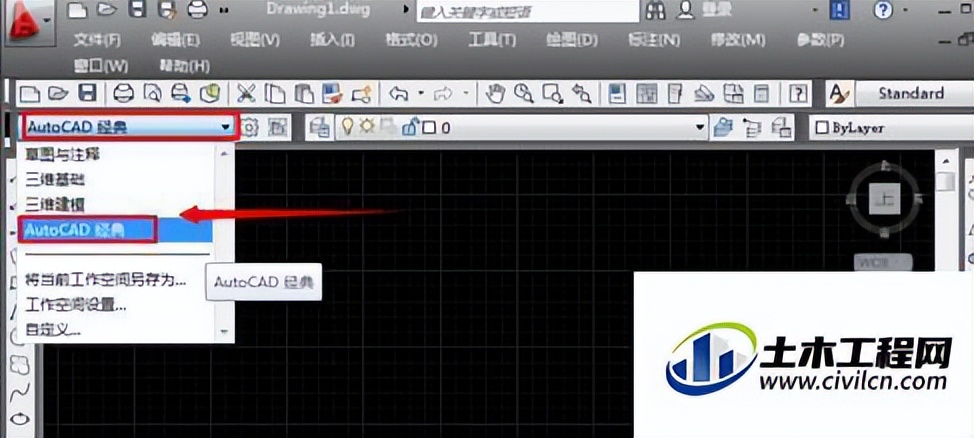This screenshot has width=974, height=438.
Task: Expand the Redo history dropdown arrow
Action: point(466,94)
